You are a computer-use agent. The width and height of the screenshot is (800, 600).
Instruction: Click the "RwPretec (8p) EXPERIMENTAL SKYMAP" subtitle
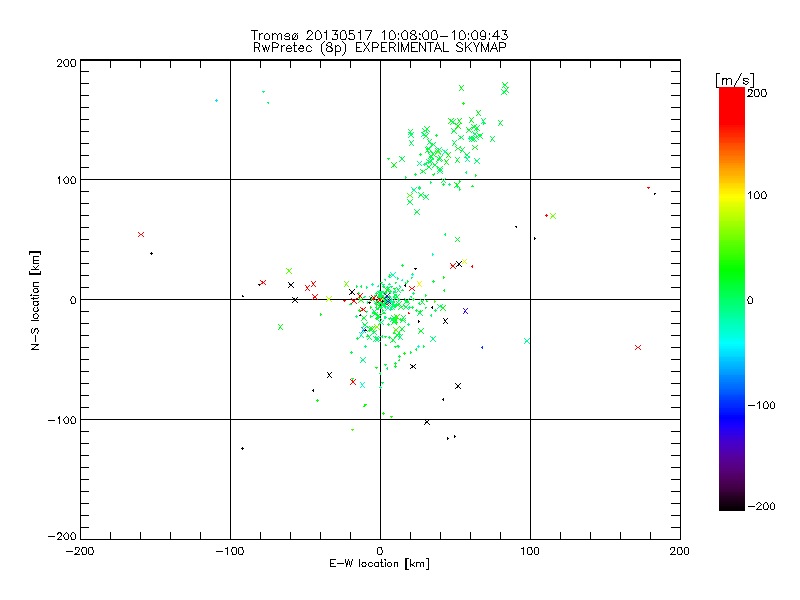380,48
